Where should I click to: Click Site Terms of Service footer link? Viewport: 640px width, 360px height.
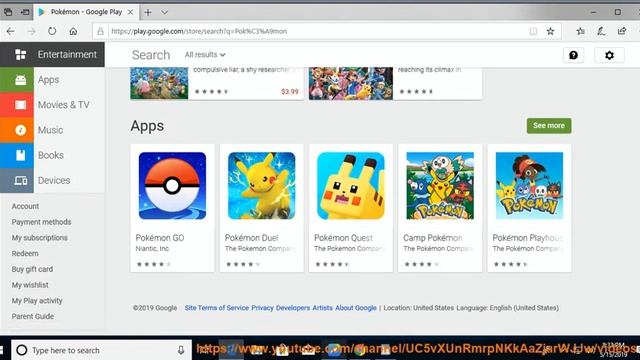(x=217, y=308)
